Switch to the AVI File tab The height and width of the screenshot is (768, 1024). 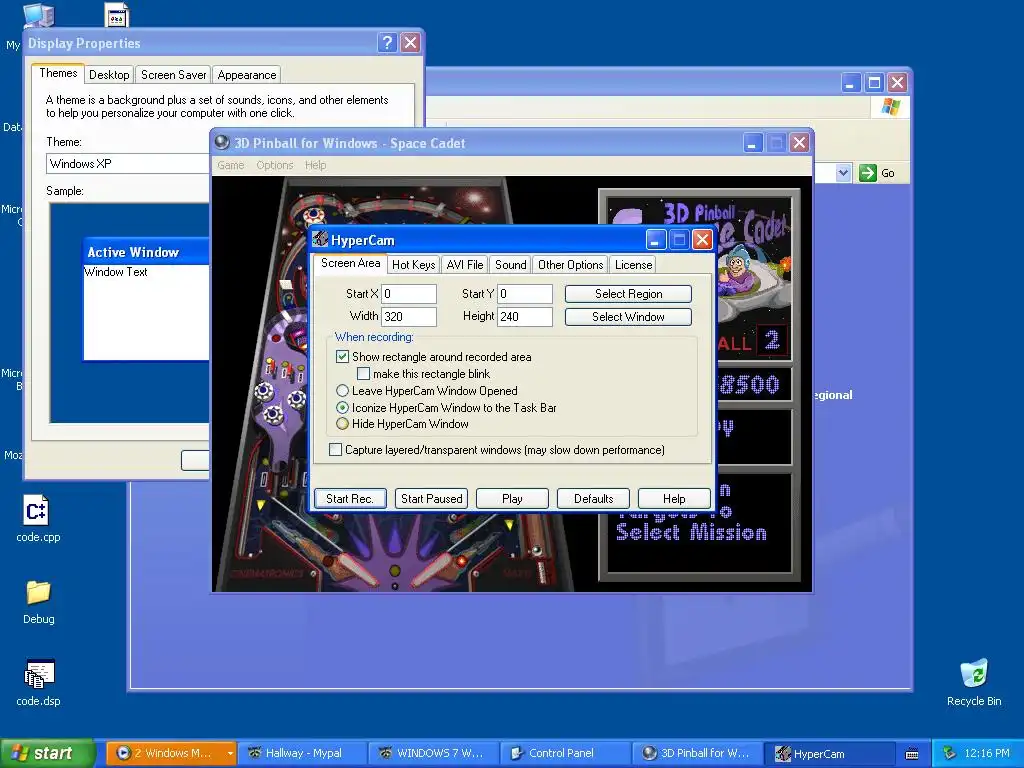point(464,264)
